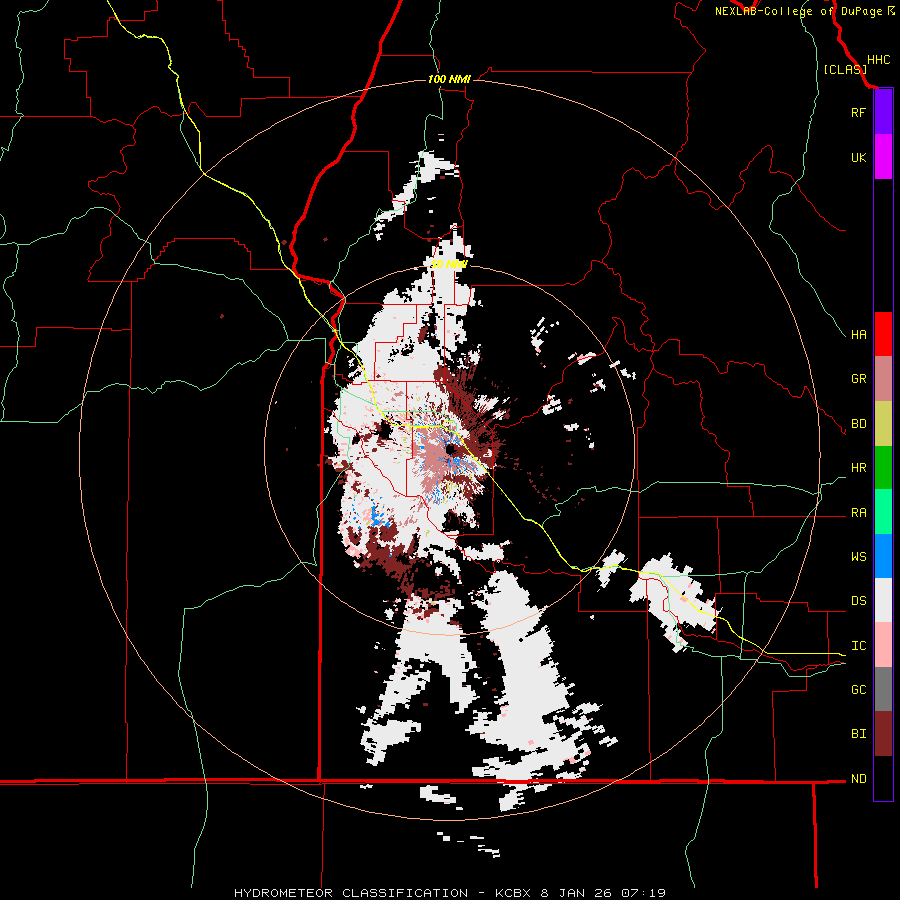Click the DS legend label
900x900 pixels.
[x=858, y=601]
